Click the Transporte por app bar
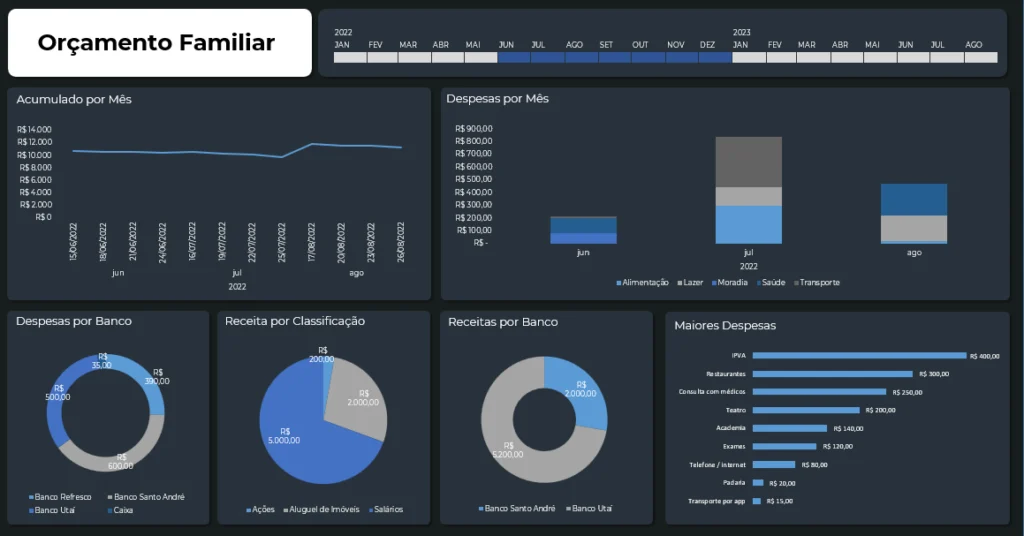The height and width of the screenshot is (536, 1024). pyautogui.click(x=757, y=501)
